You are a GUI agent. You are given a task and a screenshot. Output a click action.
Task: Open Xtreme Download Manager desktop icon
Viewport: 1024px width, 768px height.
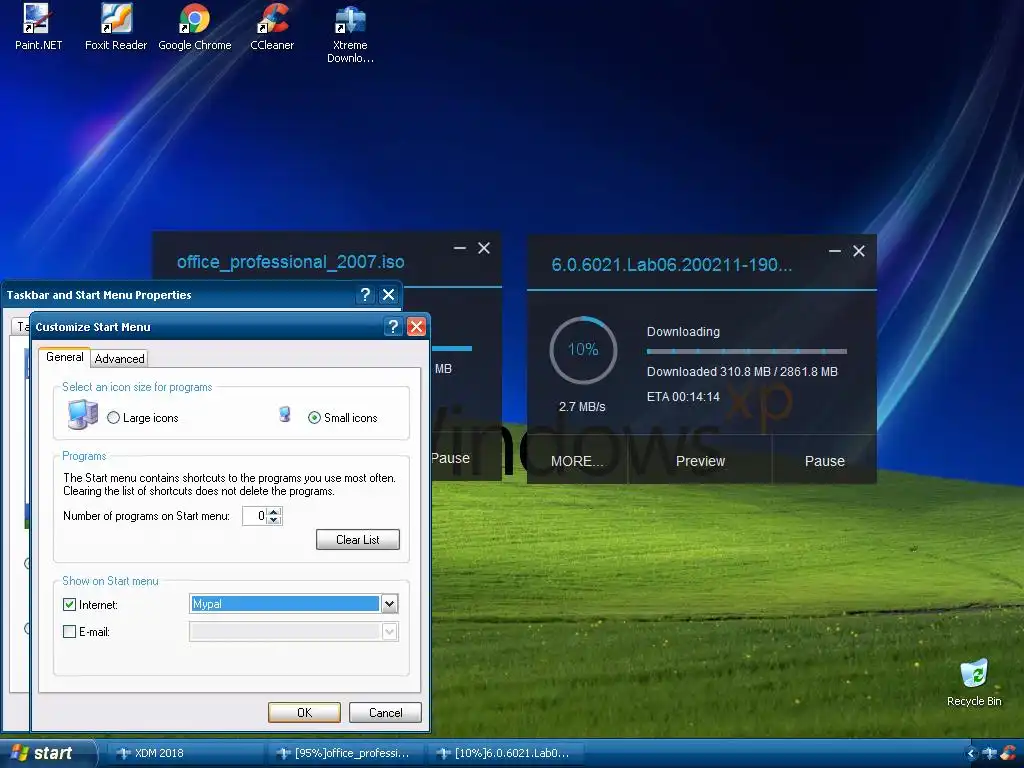(x=350, y=34)
